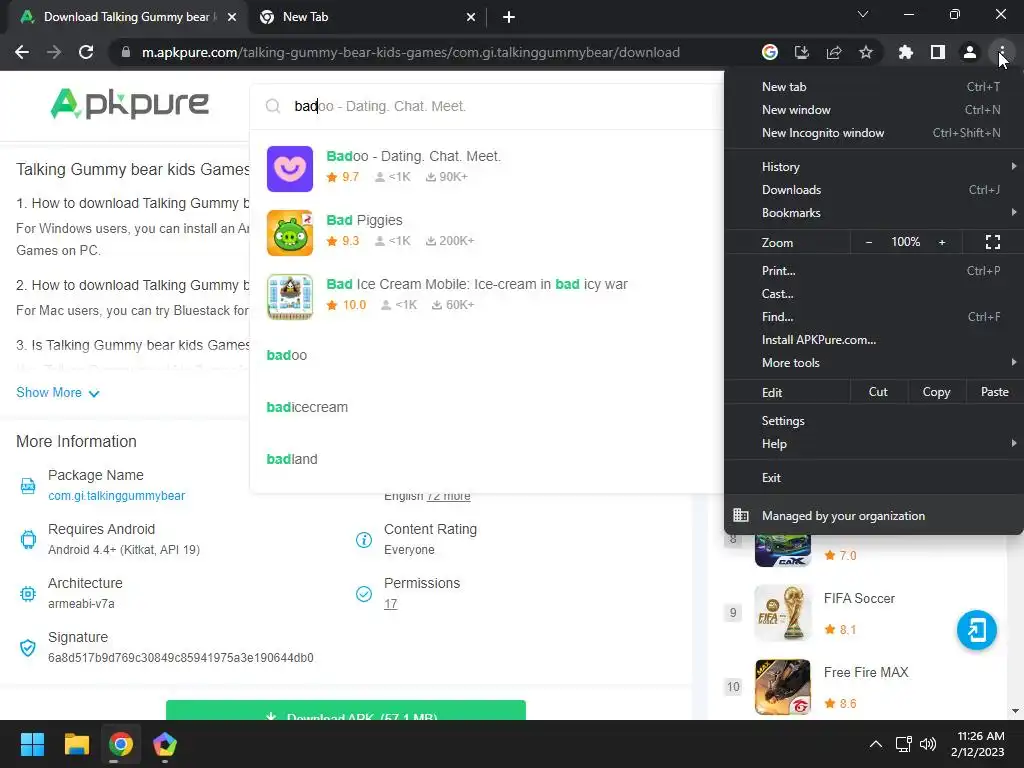
Task: Expand the Show More section
Action: (57, 392)
